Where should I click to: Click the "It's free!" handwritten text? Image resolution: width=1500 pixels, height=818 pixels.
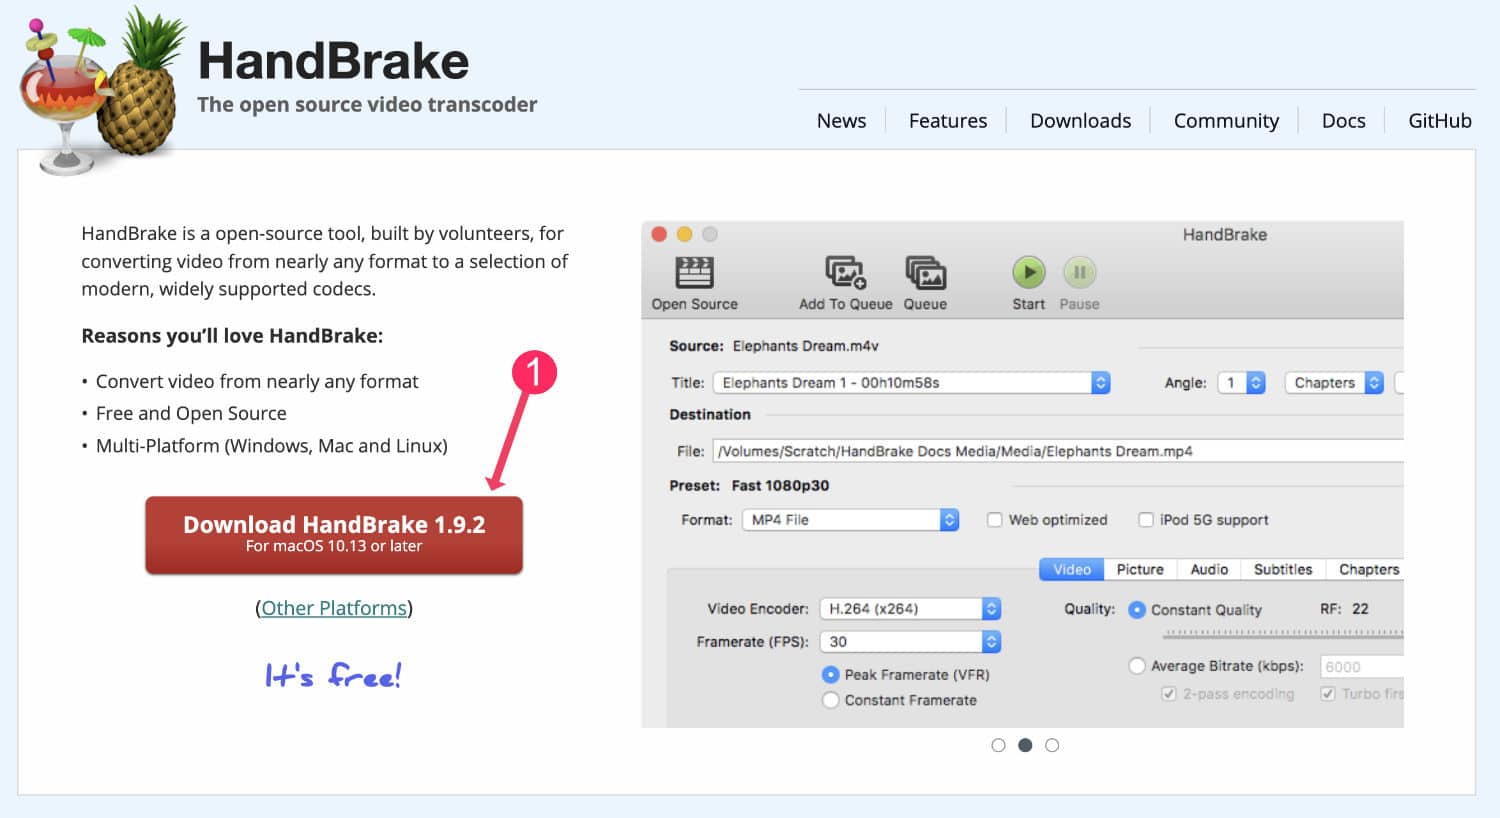tap(333, 676)
